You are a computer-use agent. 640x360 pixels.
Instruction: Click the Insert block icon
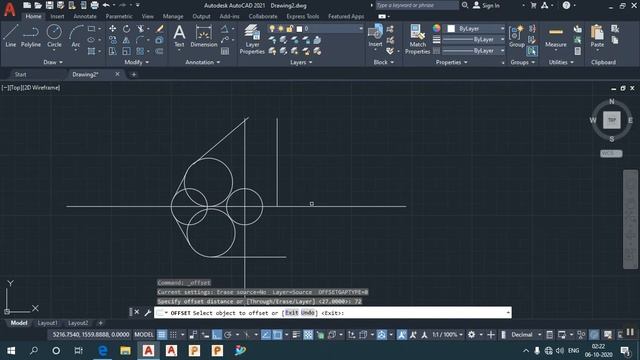(x=375, y=35)
